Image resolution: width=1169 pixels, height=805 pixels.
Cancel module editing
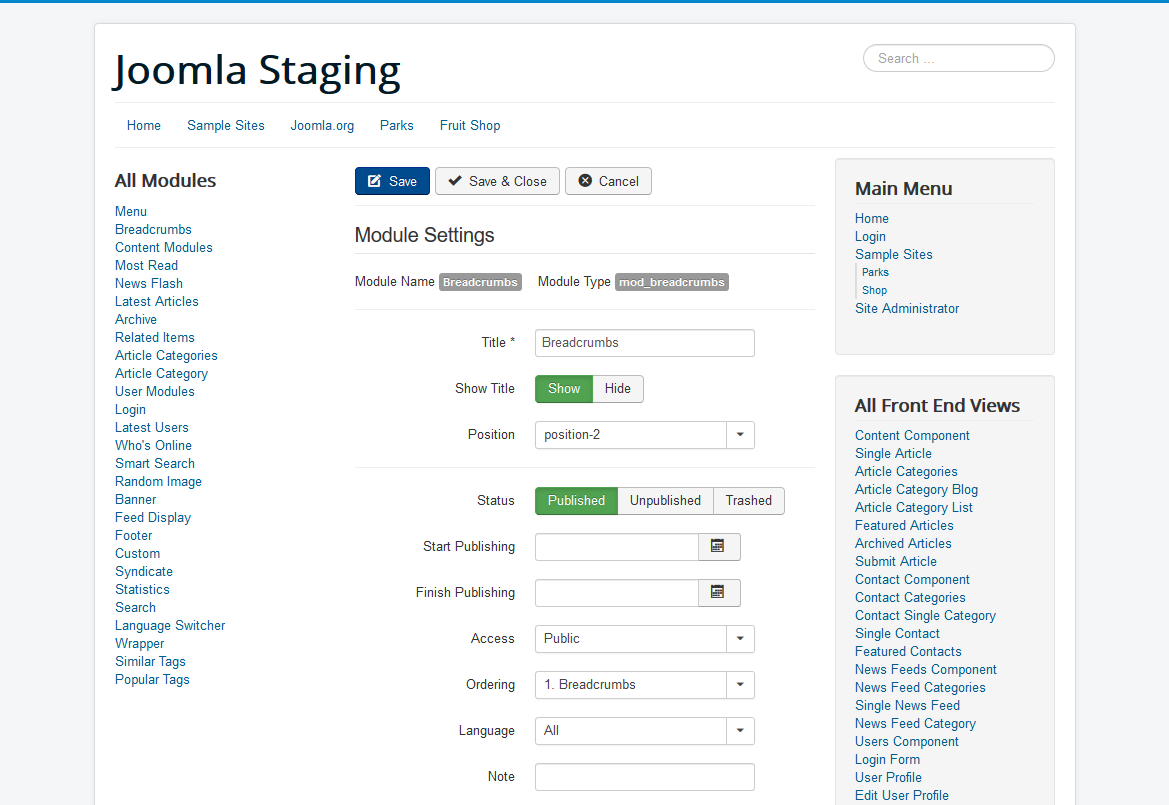coord(608,181)
